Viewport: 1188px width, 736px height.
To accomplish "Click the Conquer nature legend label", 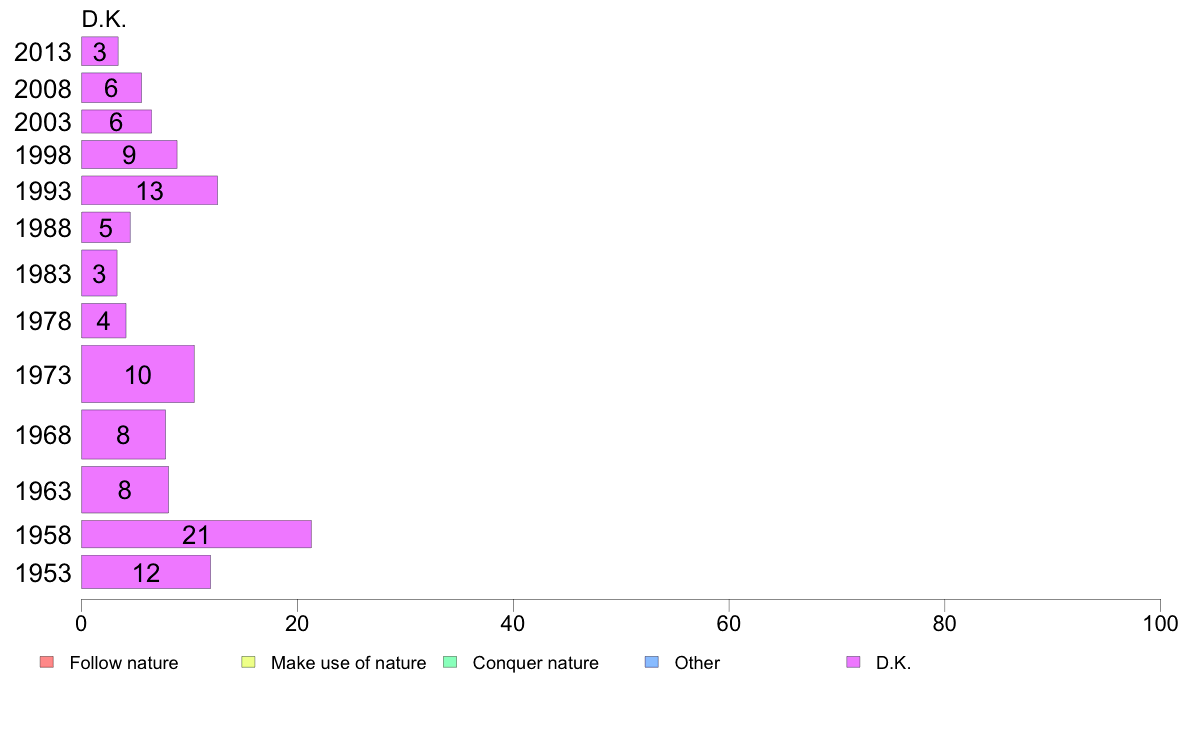I will click(535, 663).
